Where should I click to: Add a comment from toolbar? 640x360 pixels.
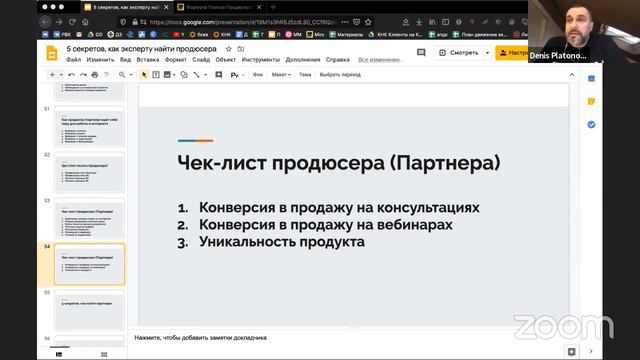(x=219, y=75)
